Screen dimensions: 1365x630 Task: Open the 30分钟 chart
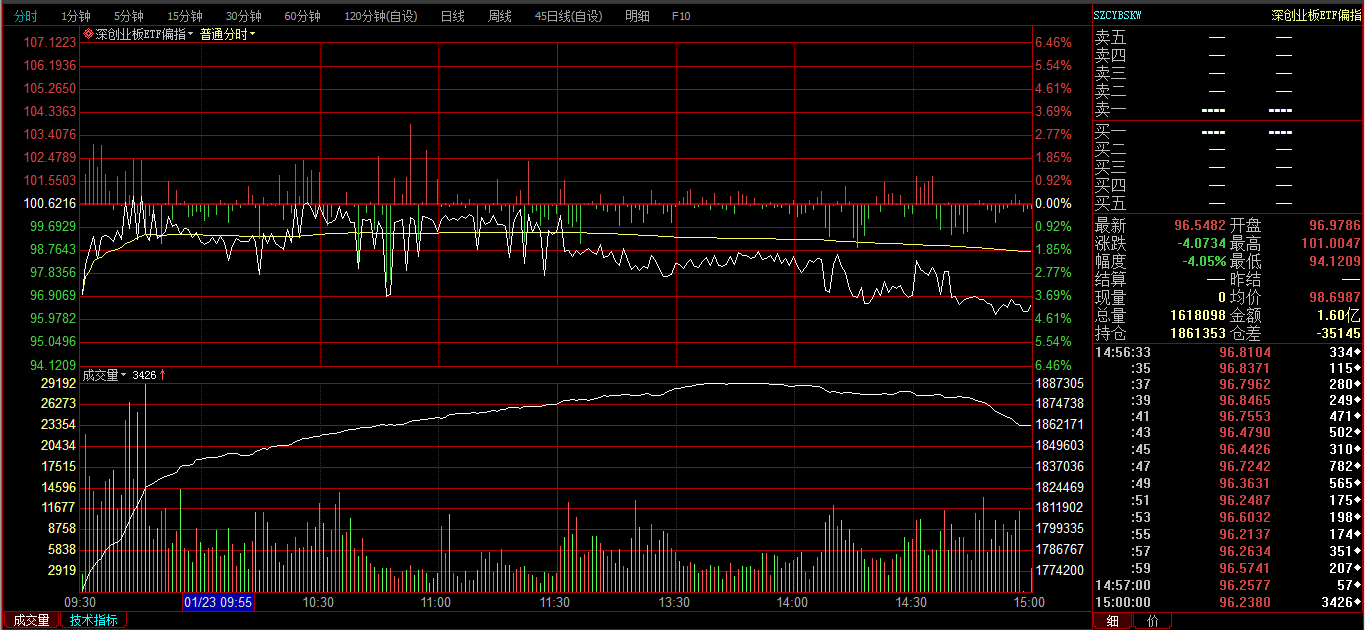point(243,16)
